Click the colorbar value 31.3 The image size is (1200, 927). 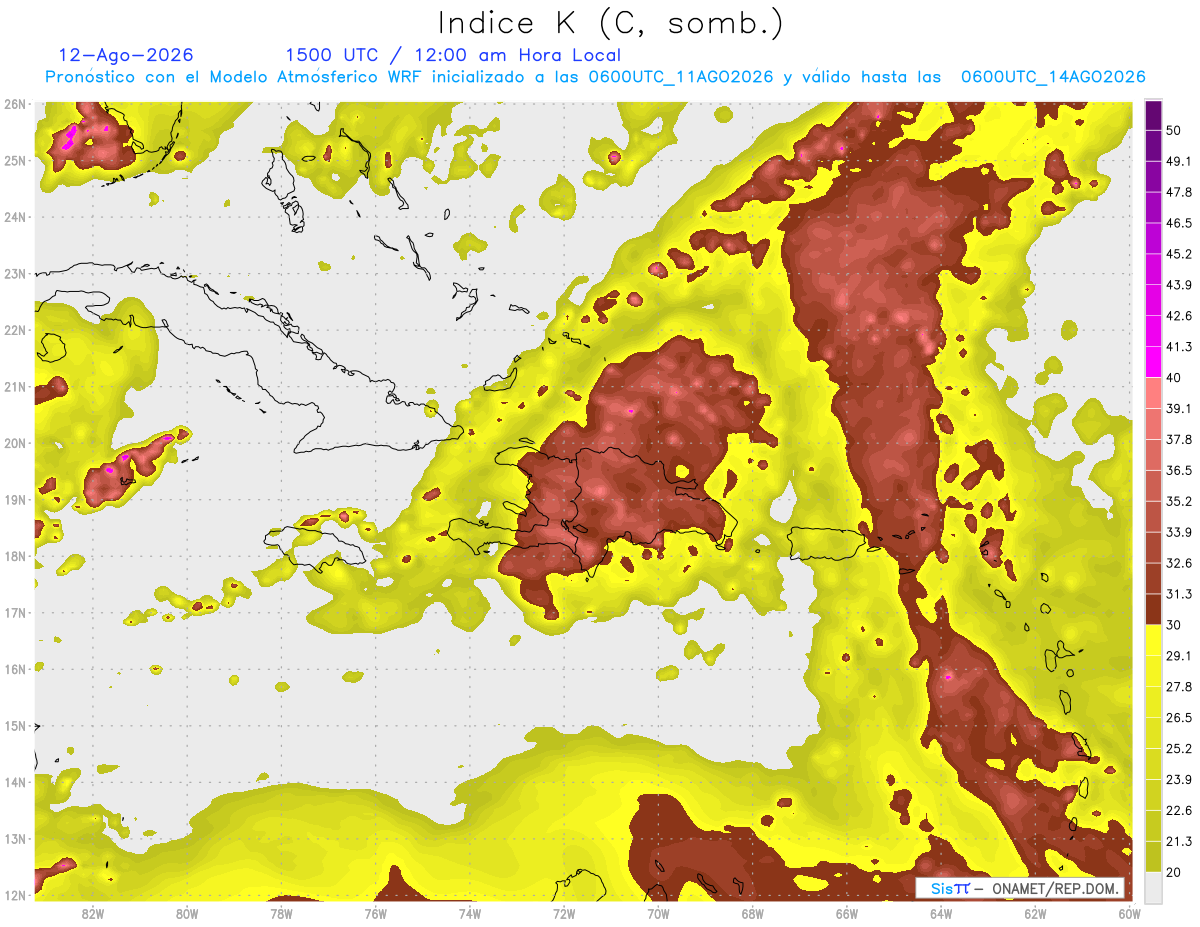(1179, 595)
